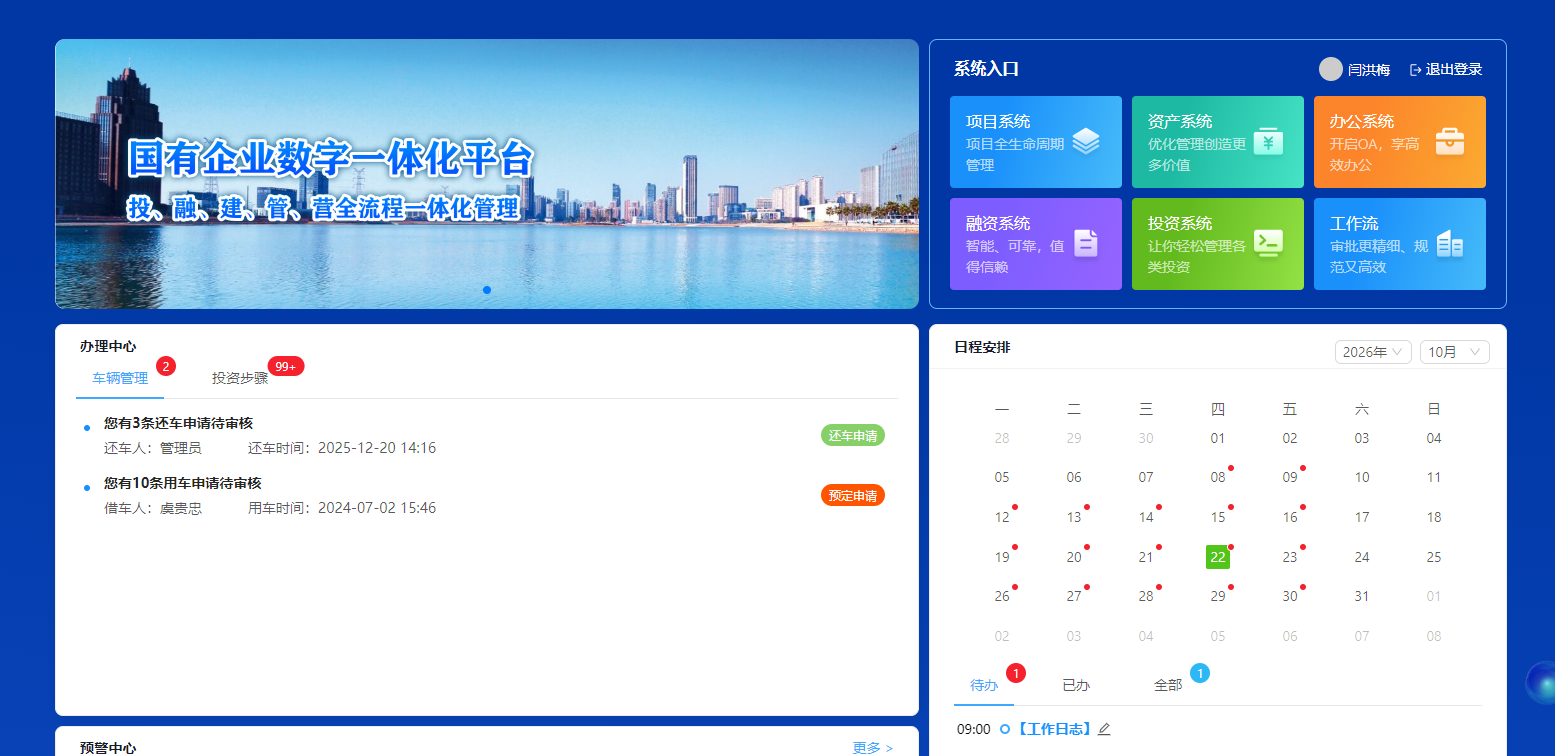
Task: Select the 待办 schedule tab
Action: pos(984,685)
